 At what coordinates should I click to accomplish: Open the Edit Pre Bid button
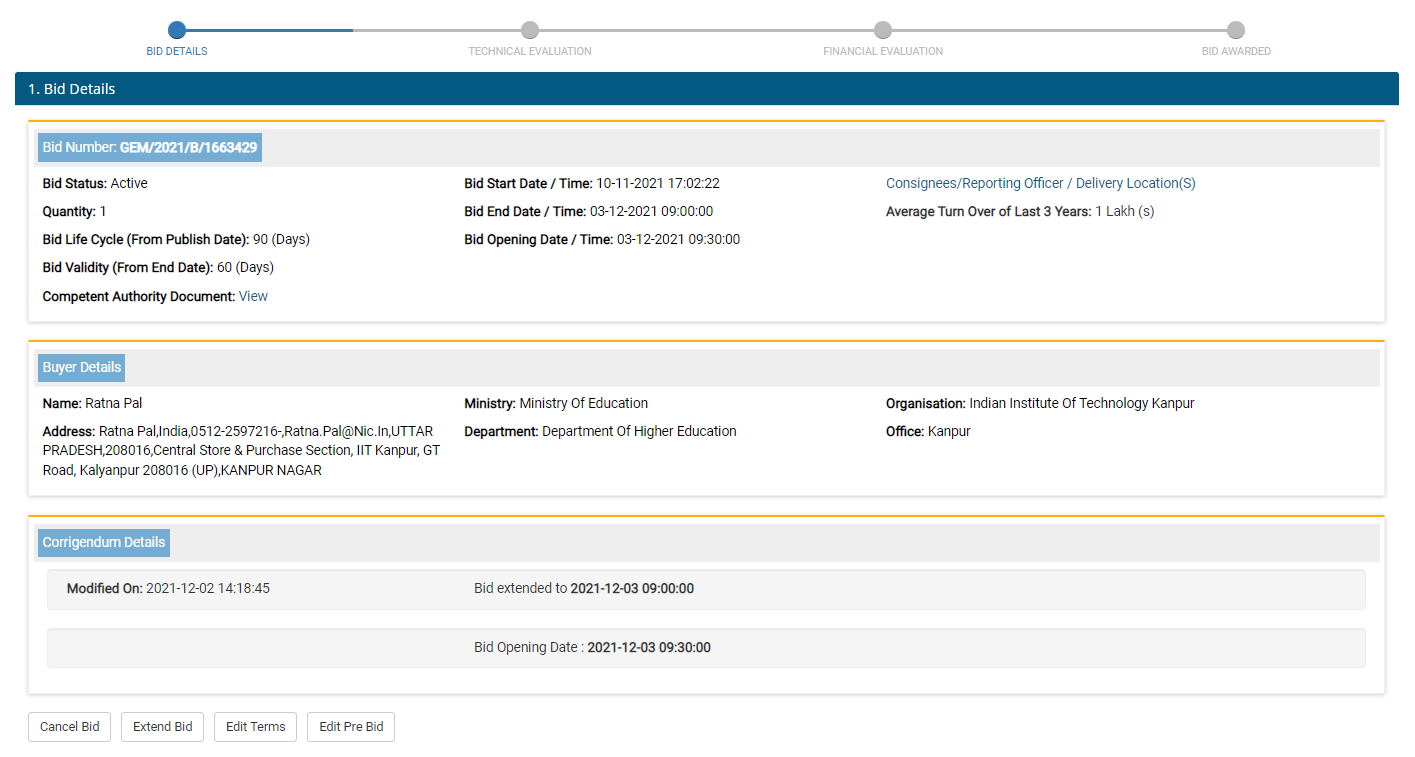tap(351, 727)
